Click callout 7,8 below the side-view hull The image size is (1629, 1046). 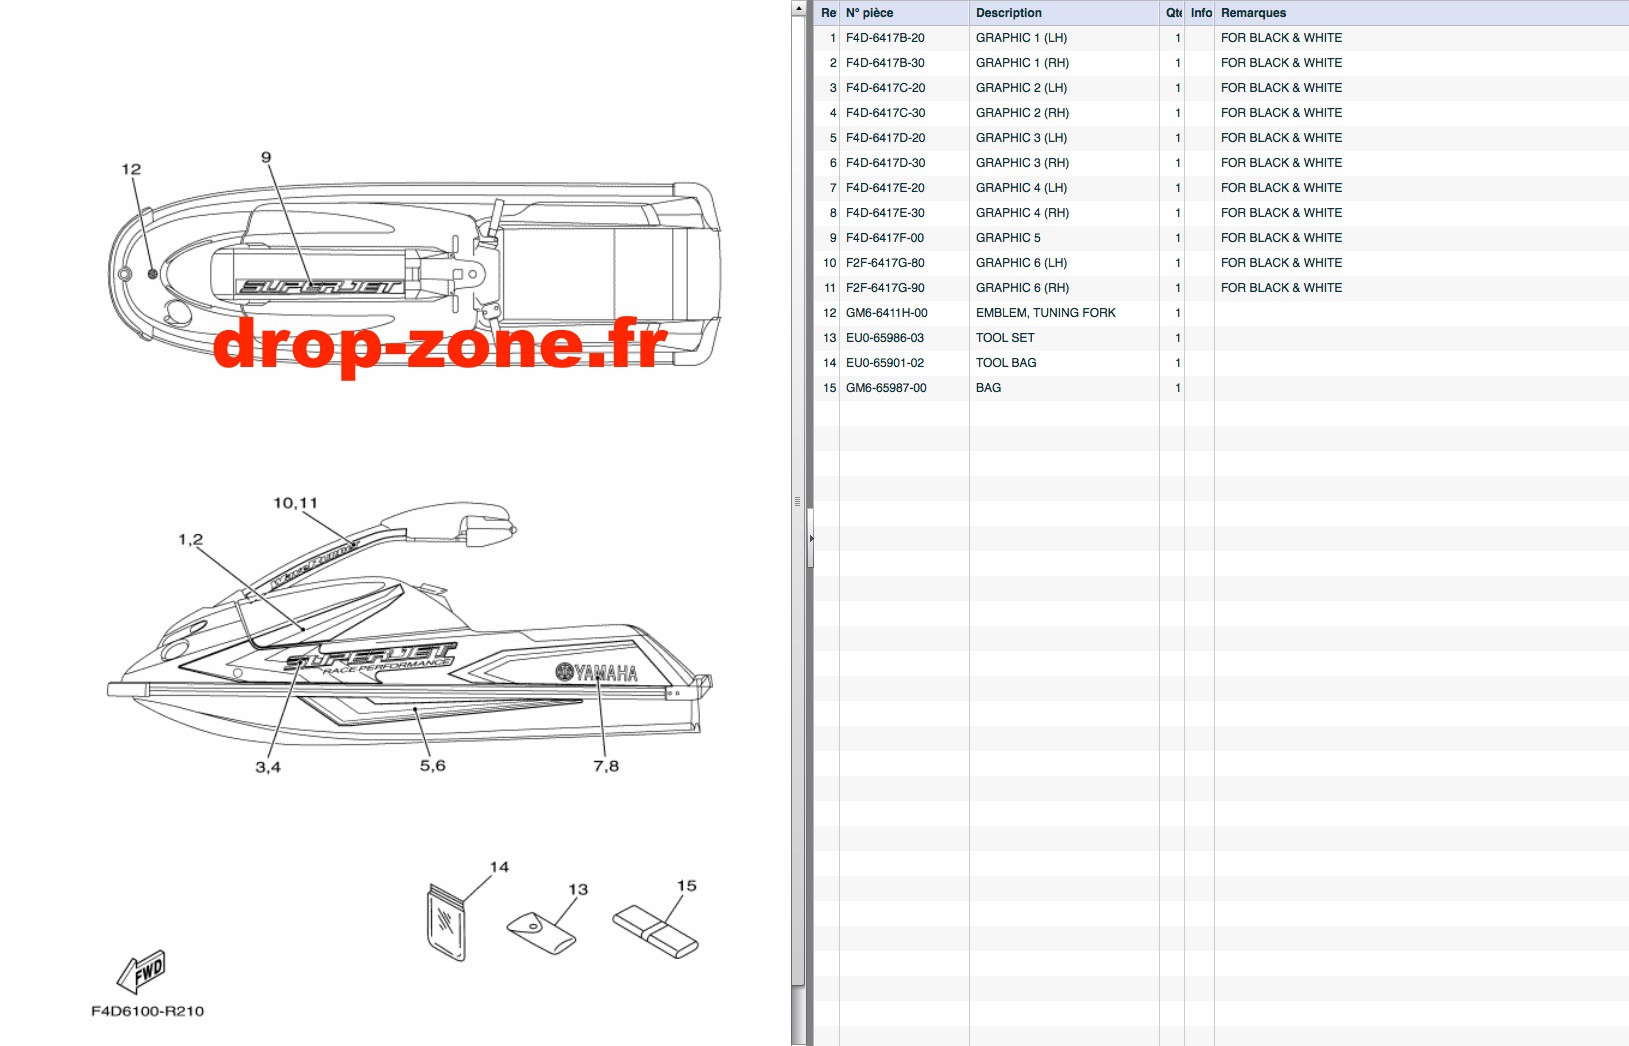606,766
